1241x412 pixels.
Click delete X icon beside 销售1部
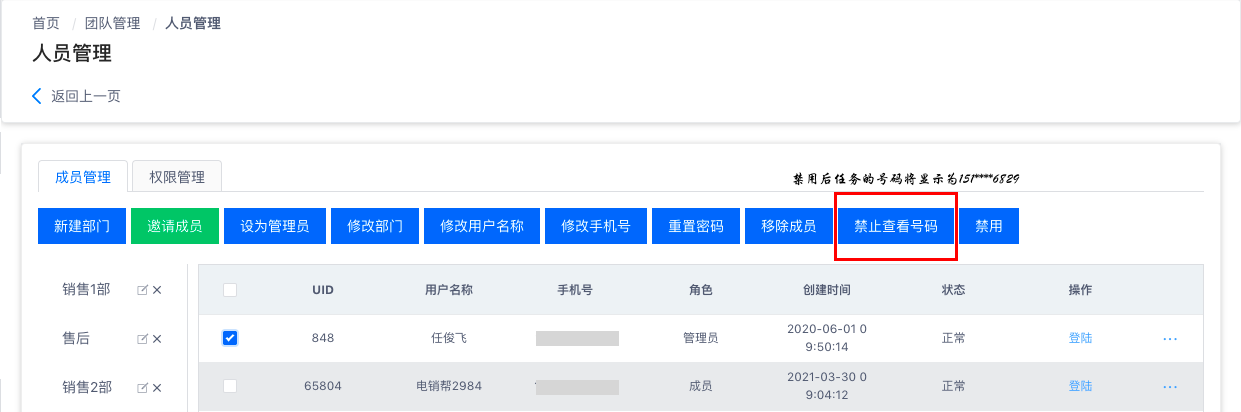tap(157, 290)
